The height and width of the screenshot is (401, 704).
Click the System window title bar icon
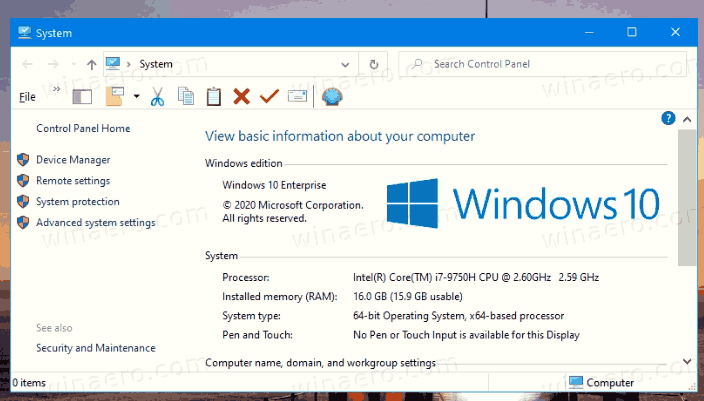click(x=24, y=32)
